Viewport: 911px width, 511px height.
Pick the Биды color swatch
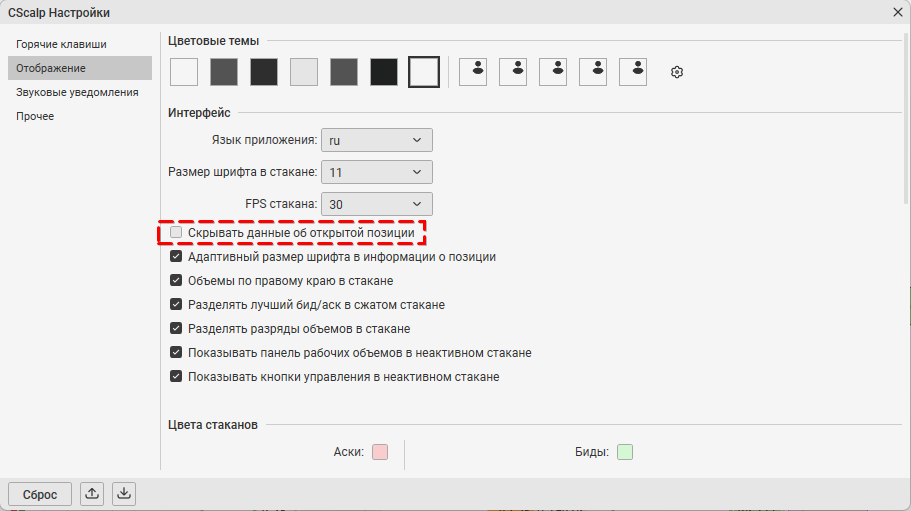(625, 452)
